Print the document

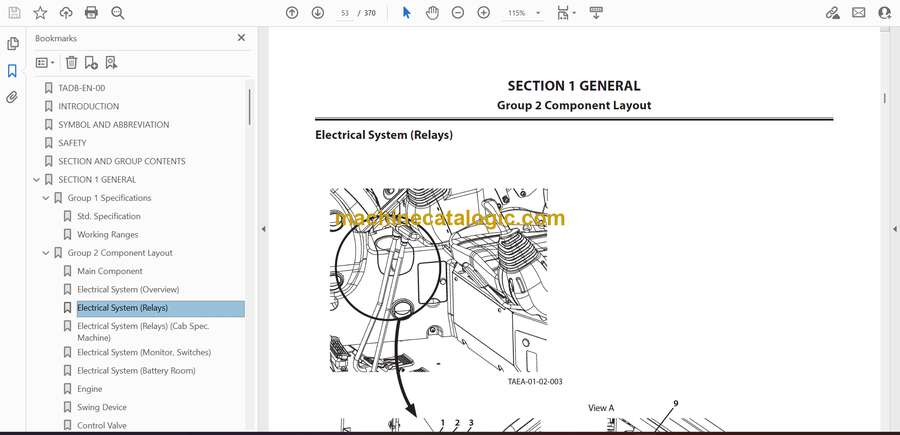point(91,13)
